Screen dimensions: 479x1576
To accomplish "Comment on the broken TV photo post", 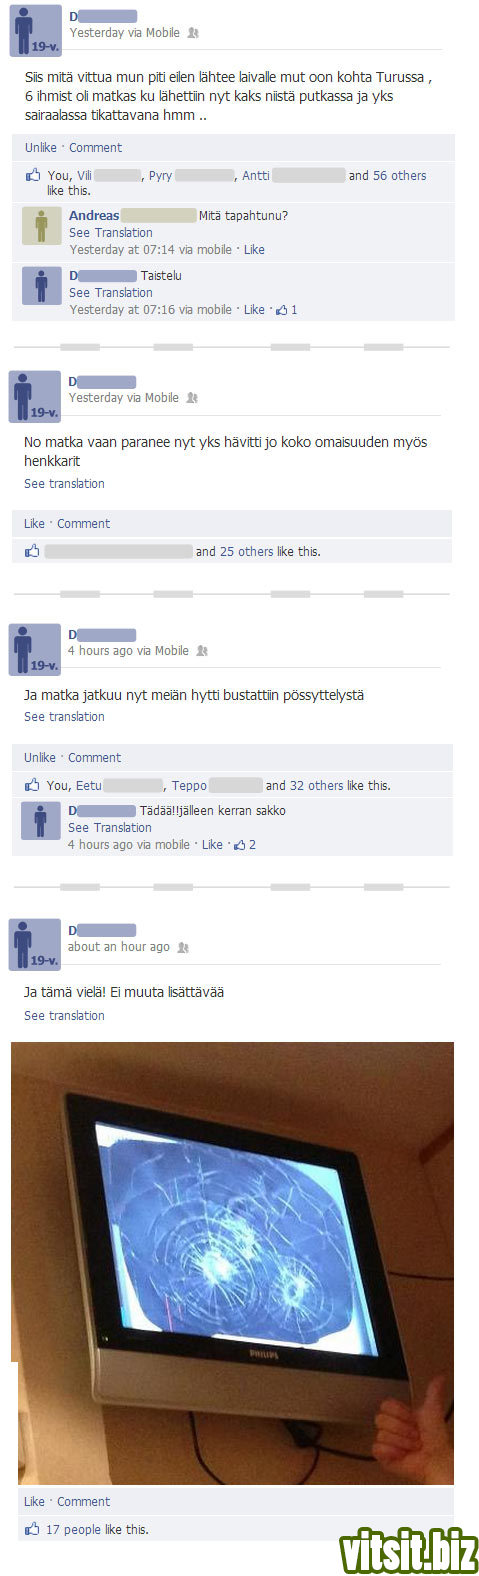I will point(83,1501).
